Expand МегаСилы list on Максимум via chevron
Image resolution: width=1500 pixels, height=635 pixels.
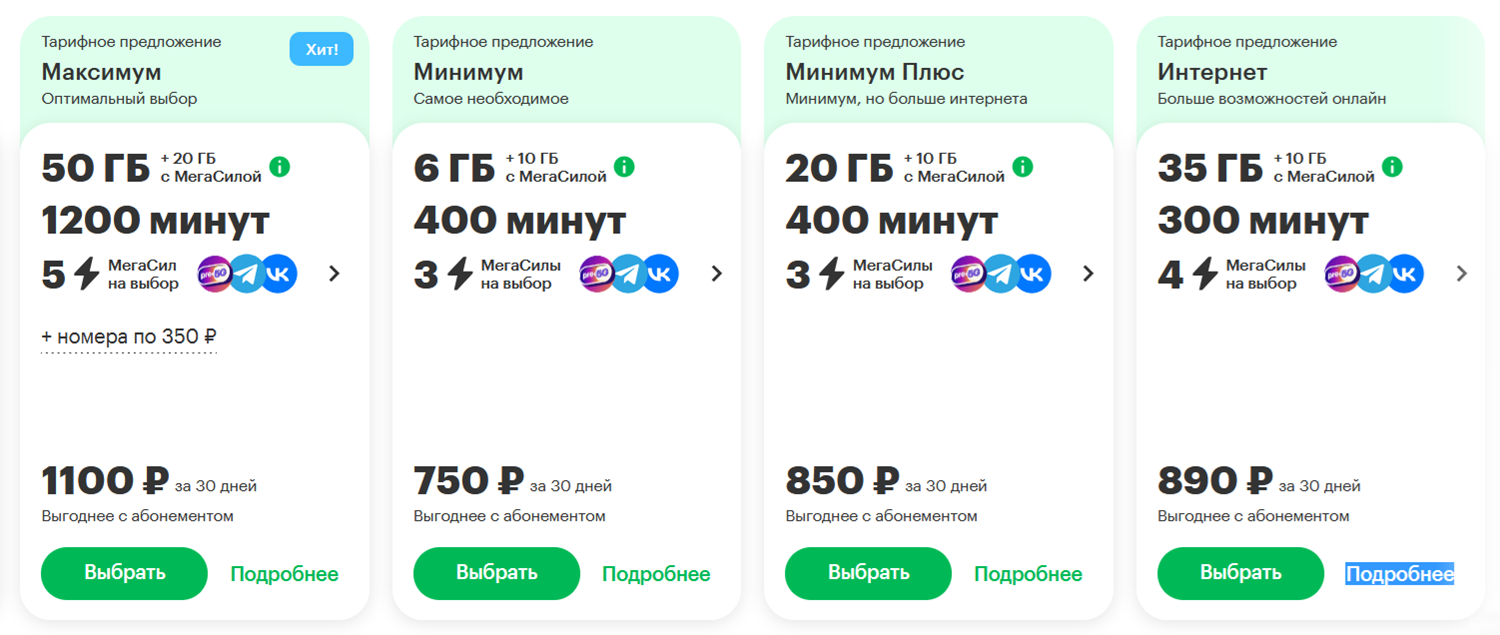(x=334, y=272)
